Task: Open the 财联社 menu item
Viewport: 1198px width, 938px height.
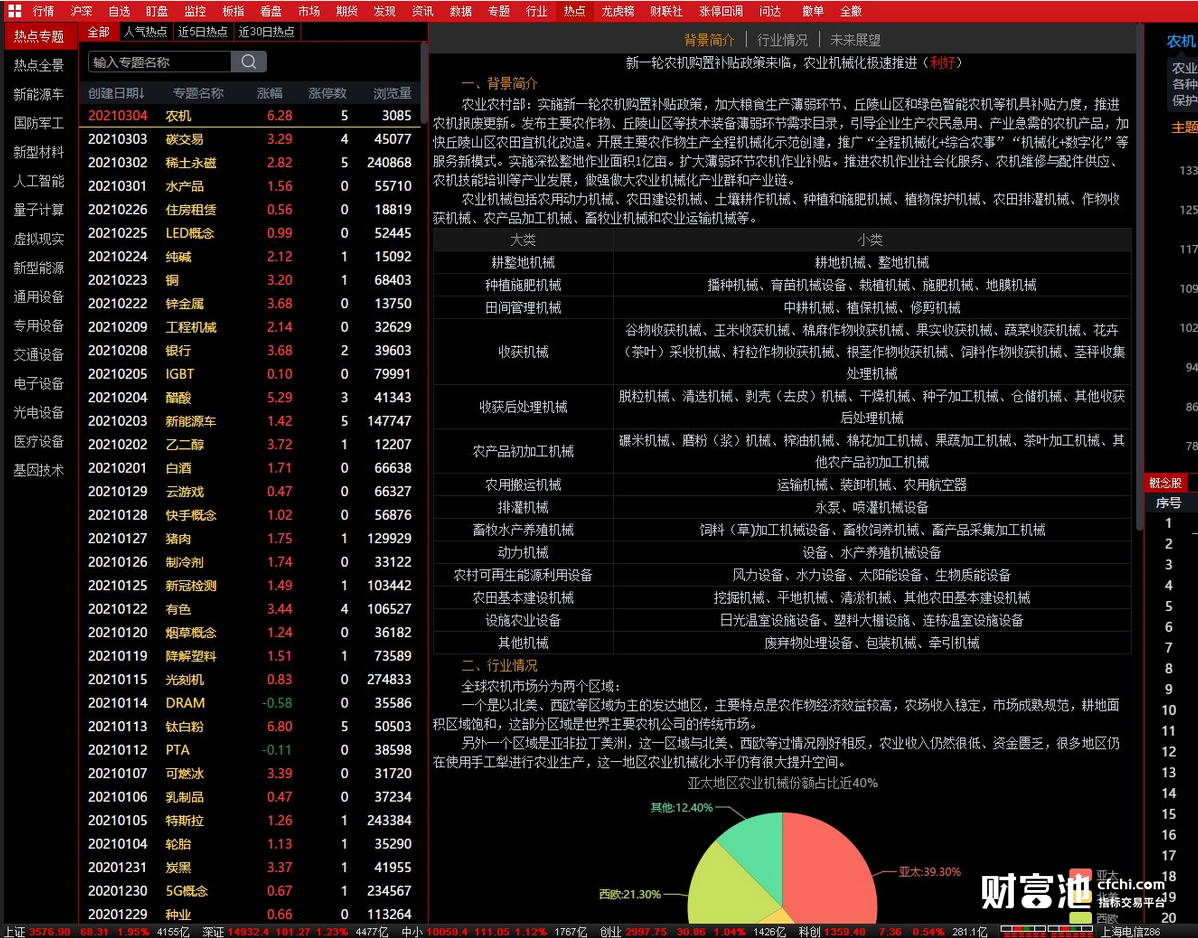Action: (x=666, y=11)
